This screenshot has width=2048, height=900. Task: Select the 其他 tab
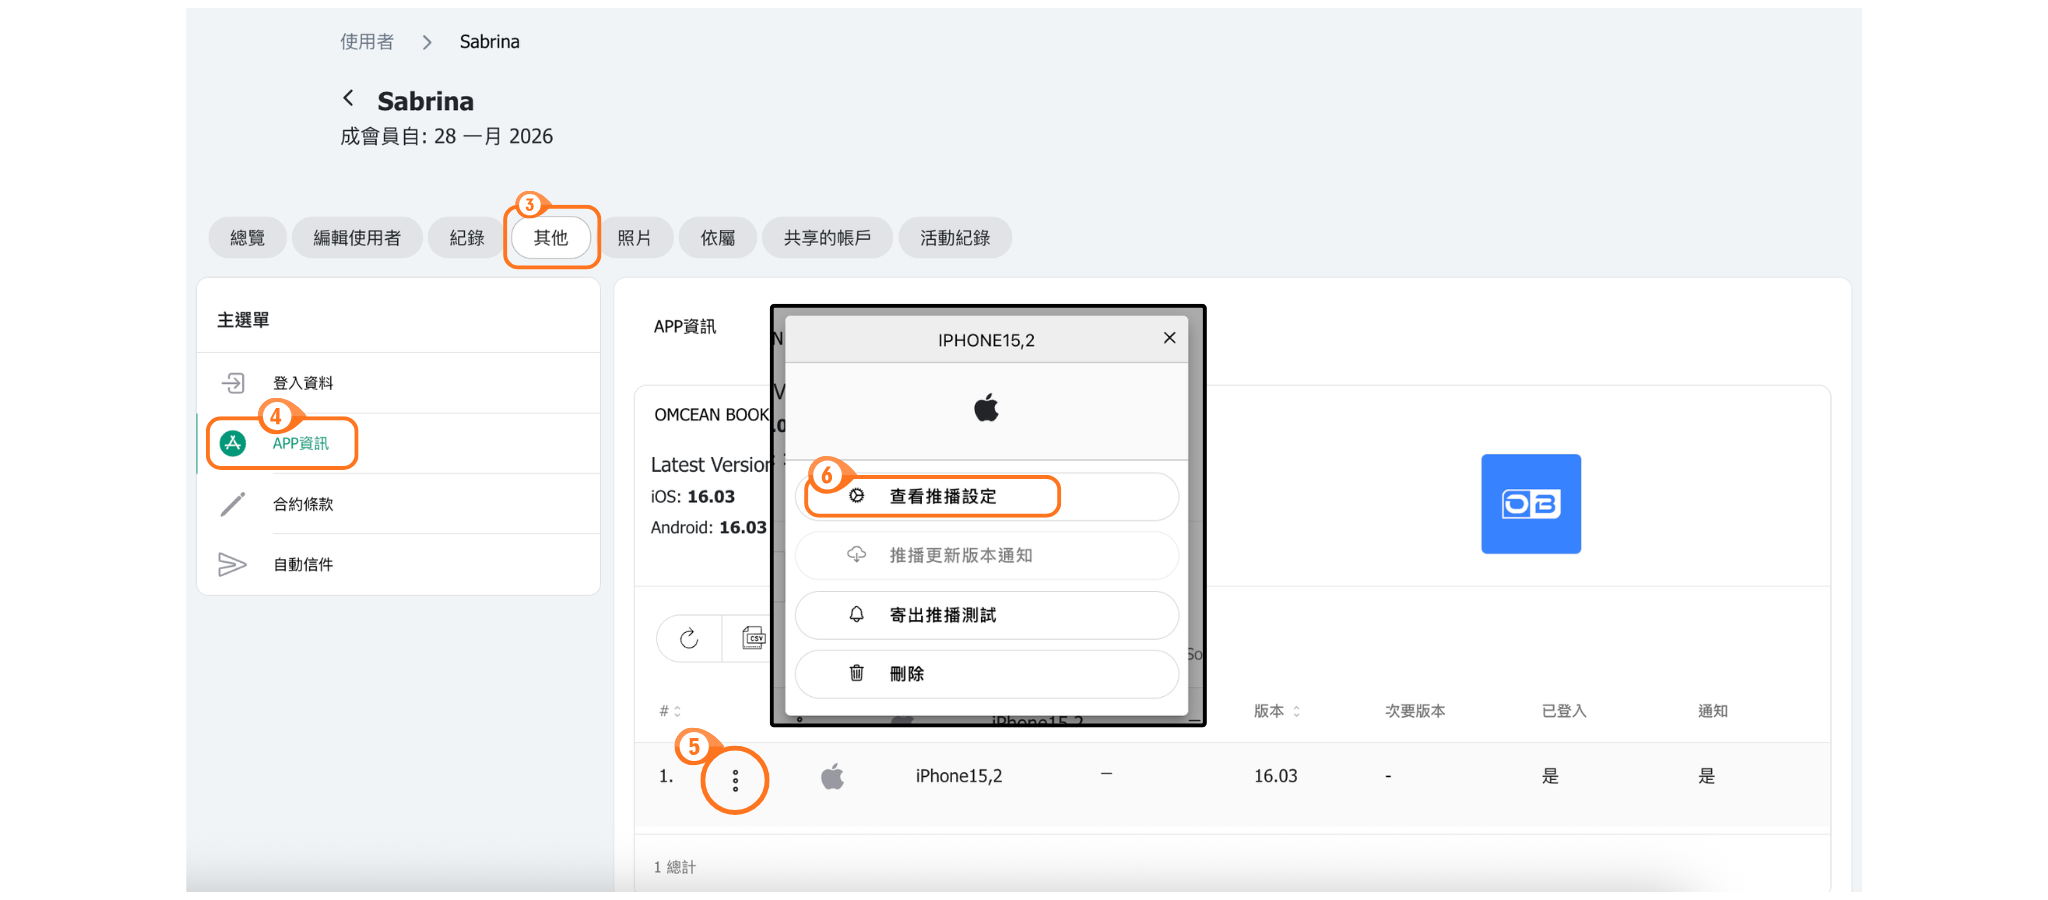(x=551, y=238)
